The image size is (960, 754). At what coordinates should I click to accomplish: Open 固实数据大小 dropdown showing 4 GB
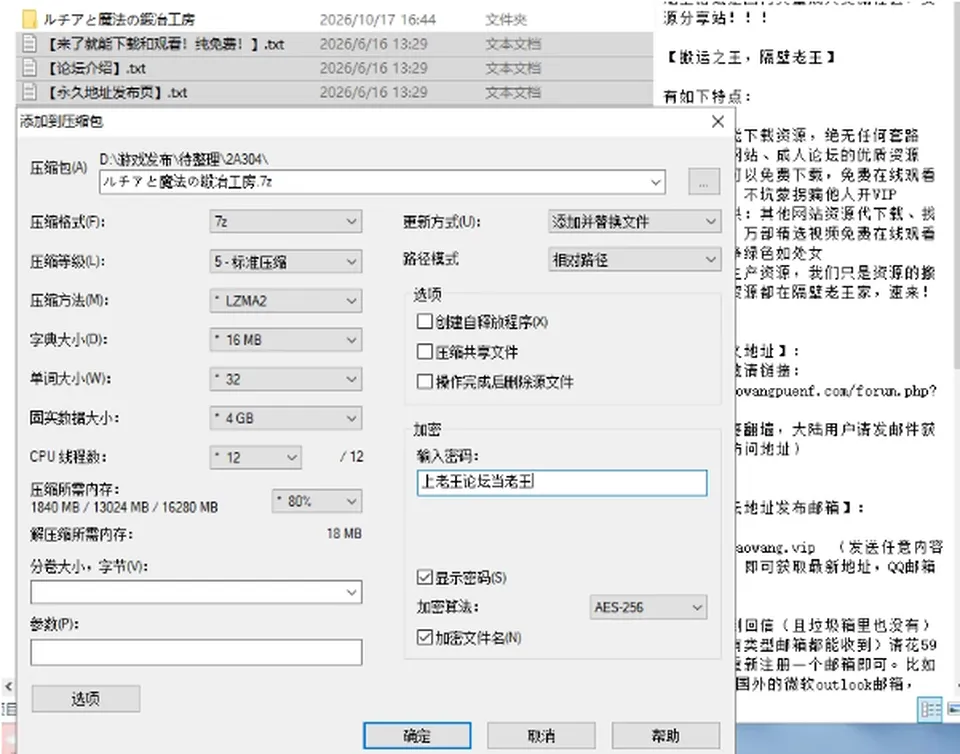pos(286,418)
